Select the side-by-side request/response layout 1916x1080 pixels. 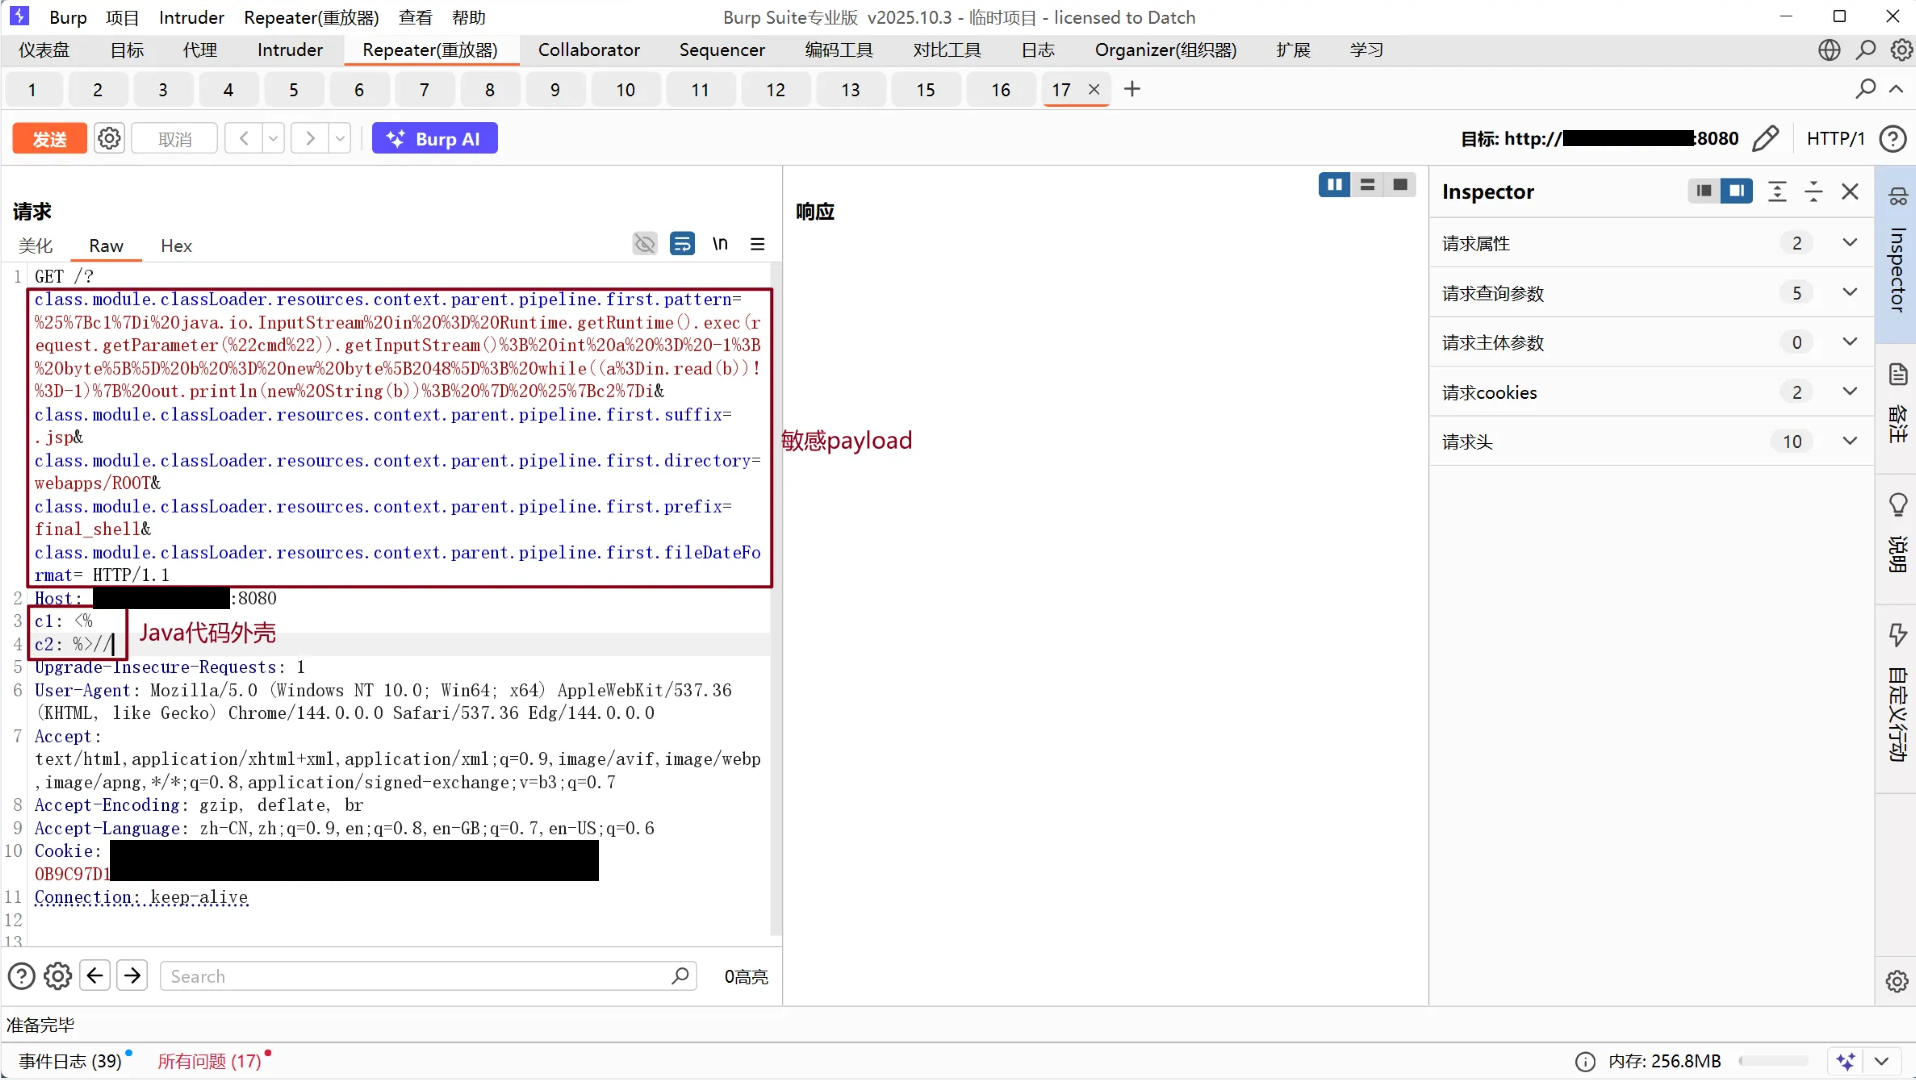1334,185
